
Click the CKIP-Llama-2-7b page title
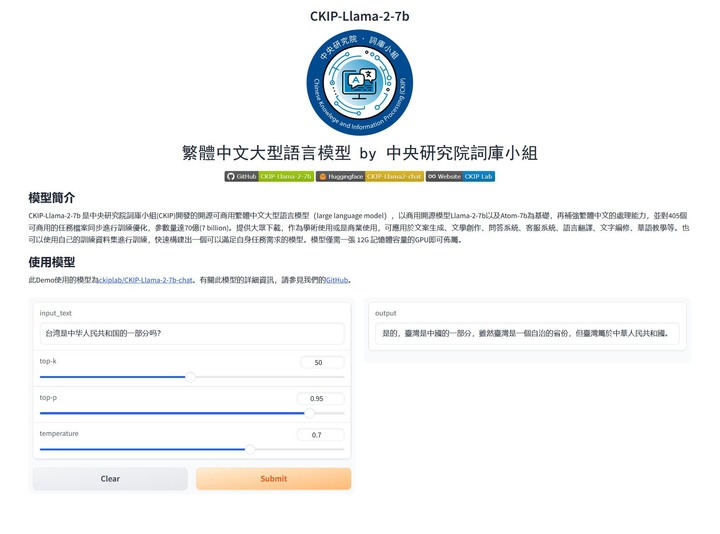click(360, 16)
